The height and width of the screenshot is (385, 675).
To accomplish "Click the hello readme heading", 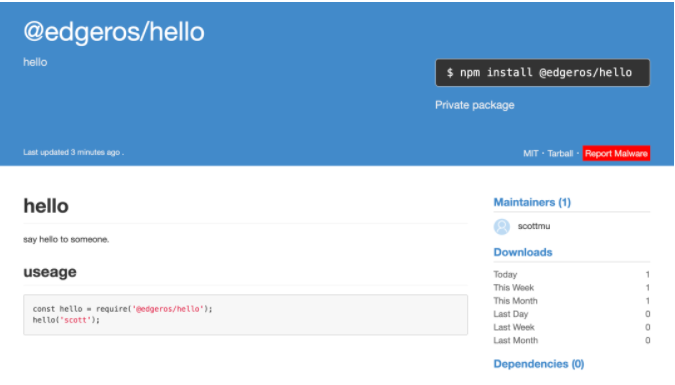I will [46, 206].
